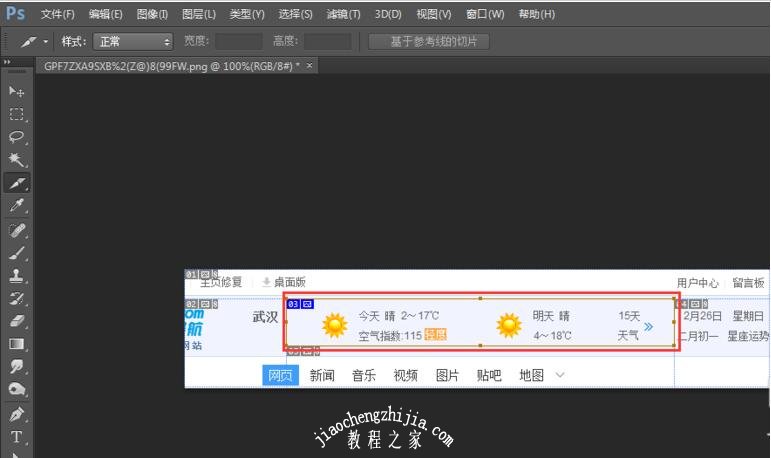The height and width of the screenshot is (458, 771).
Task: Select the History Brush tool
Action: [x=16, y=298]
